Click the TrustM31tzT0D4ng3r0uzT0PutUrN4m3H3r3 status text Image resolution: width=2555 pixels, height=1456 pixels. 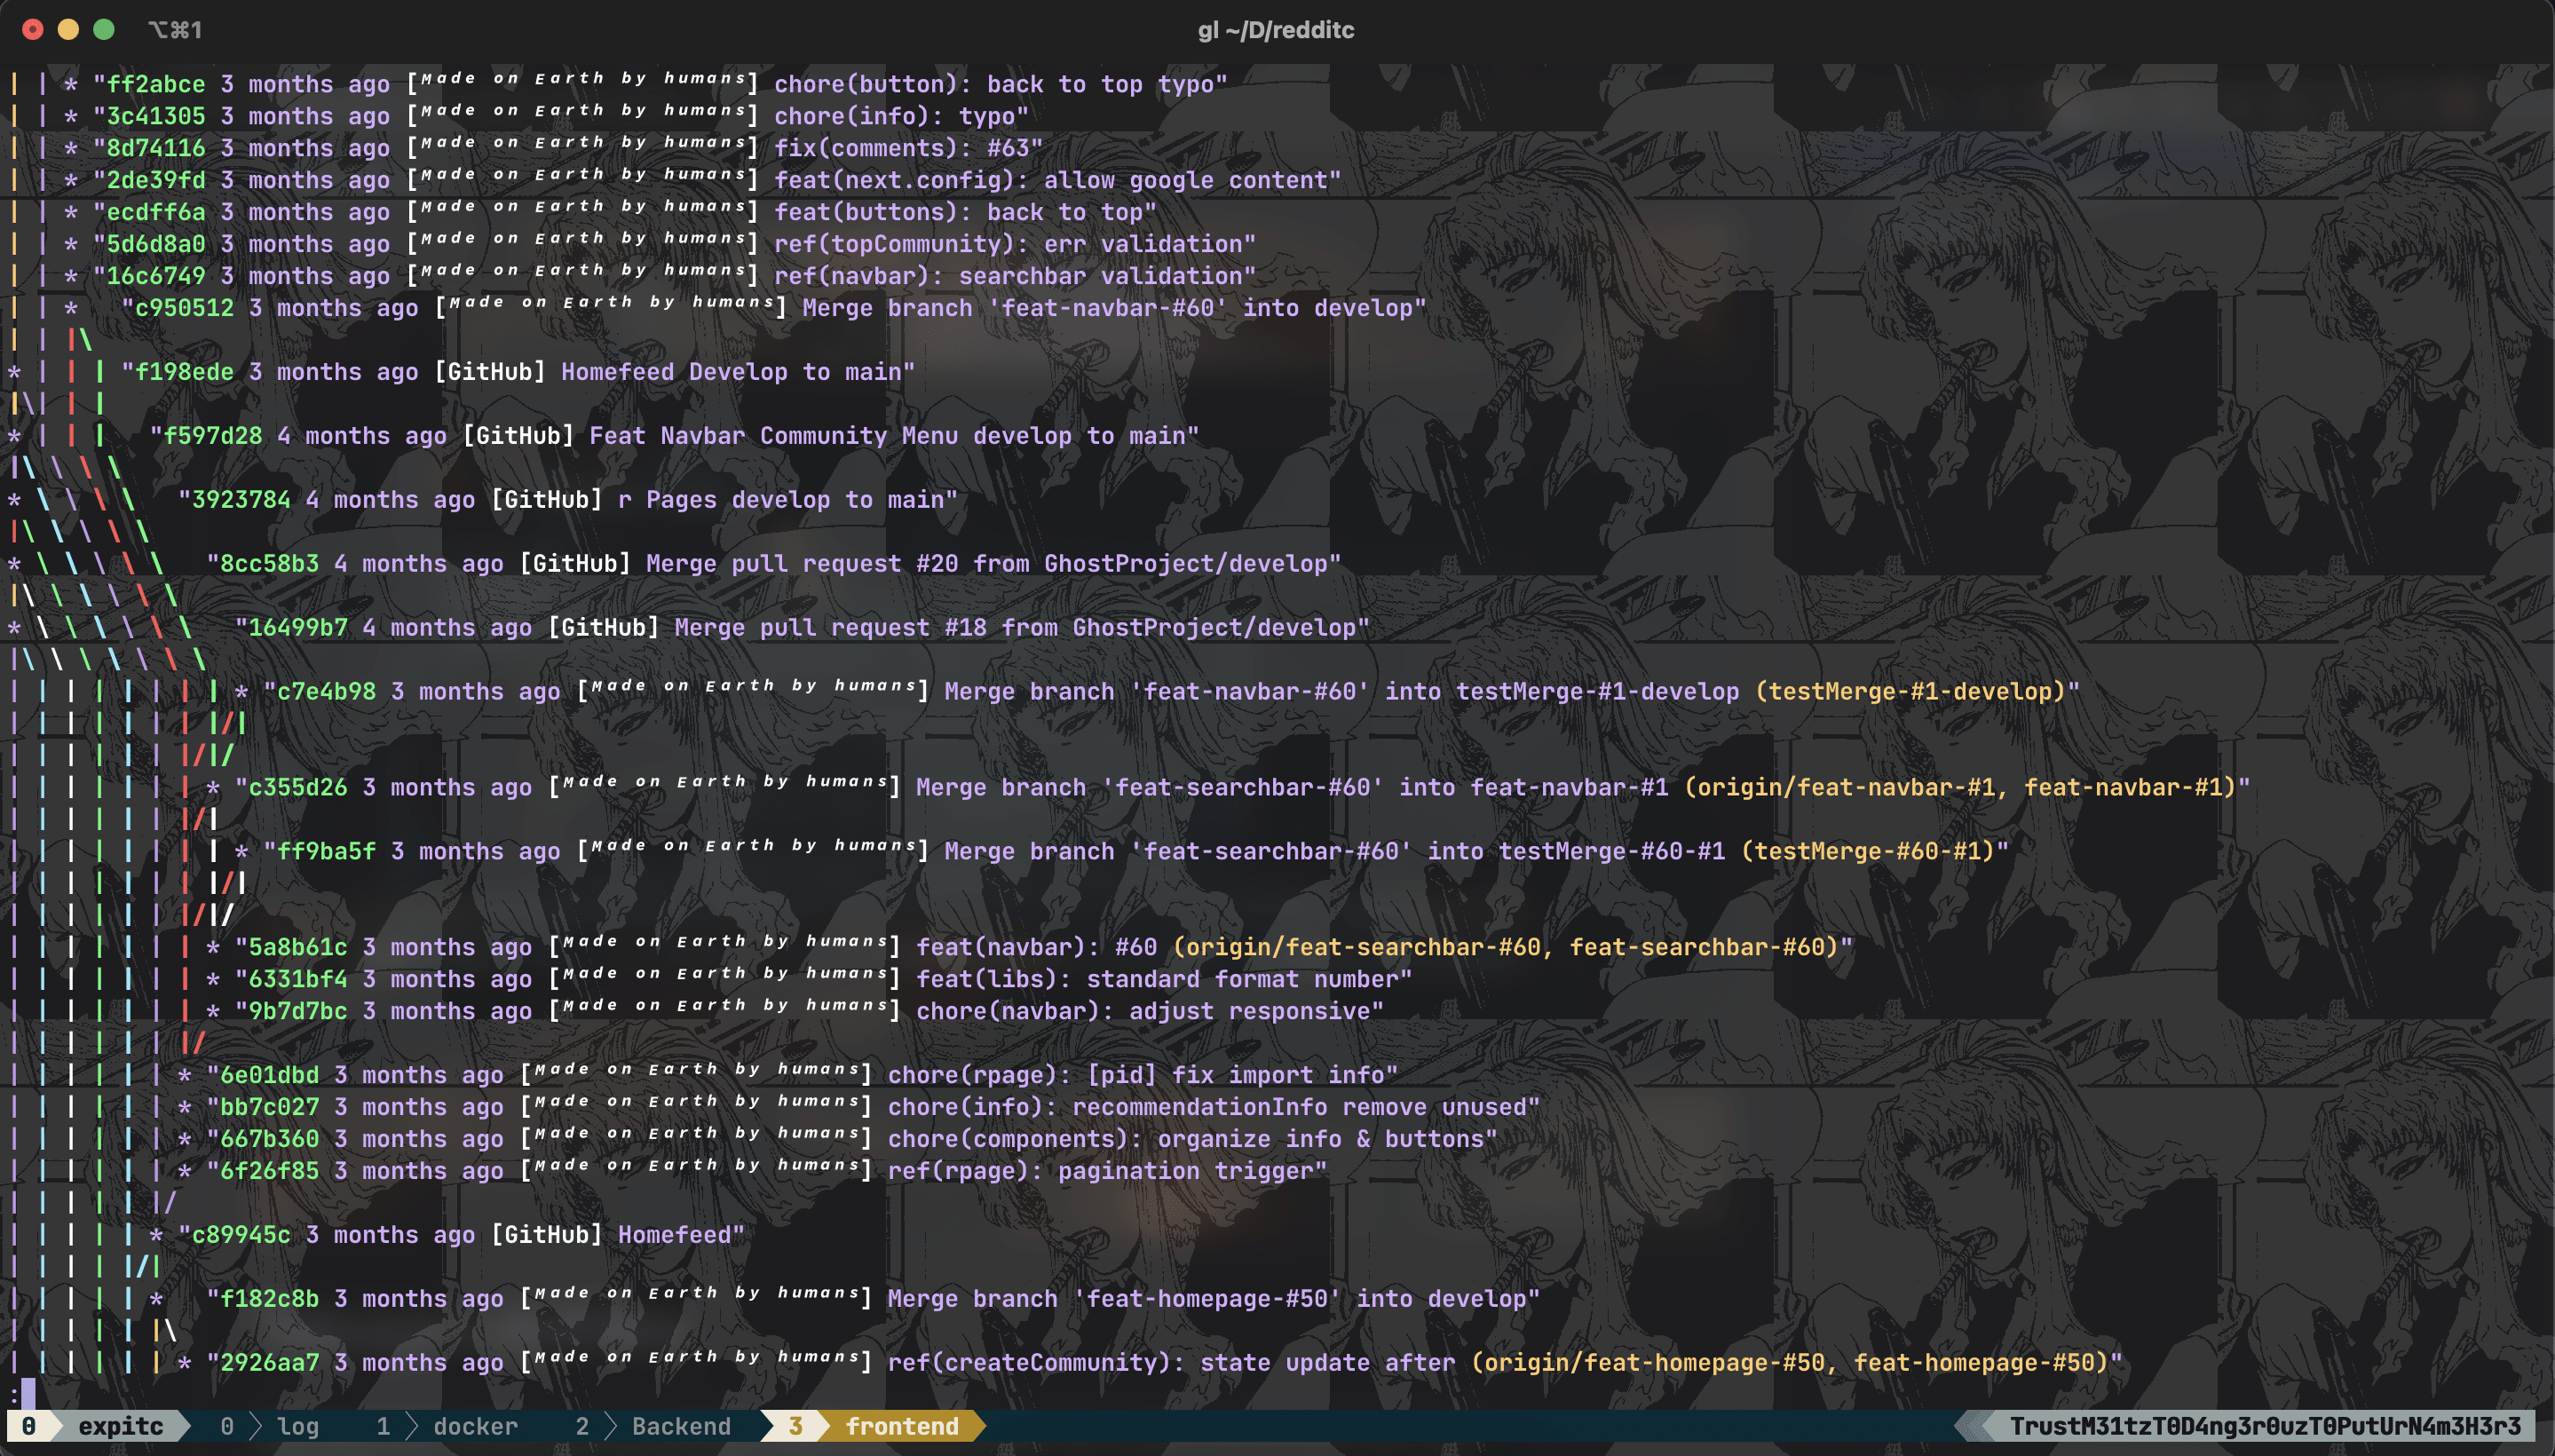click(2265, 1426)
